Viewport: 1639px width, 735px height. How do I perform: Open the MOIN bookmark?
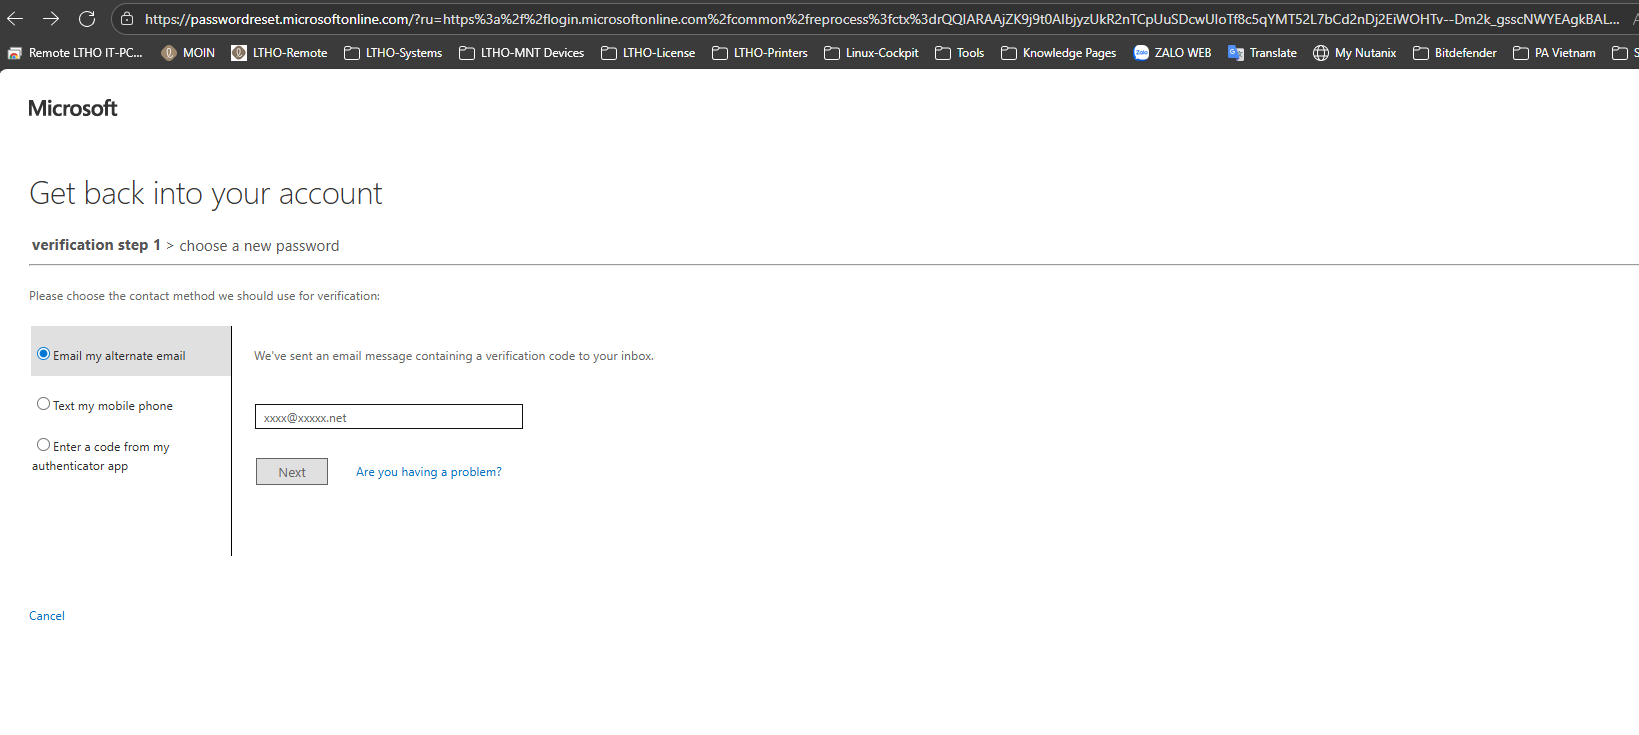pos(188,53)
